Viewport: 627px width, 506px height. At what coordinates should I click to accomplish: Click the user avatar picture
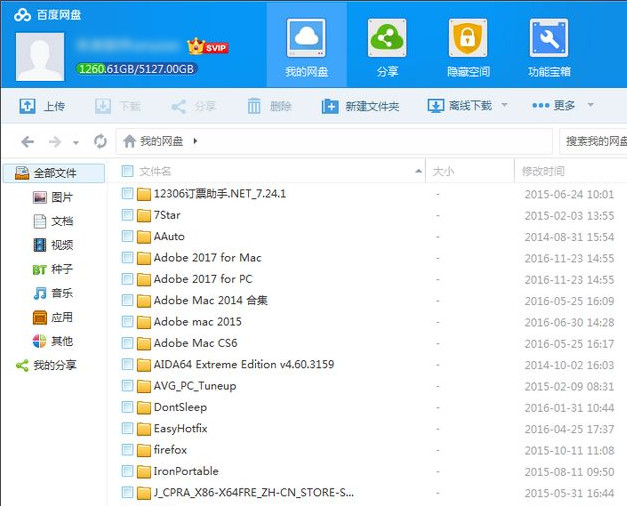40,57
